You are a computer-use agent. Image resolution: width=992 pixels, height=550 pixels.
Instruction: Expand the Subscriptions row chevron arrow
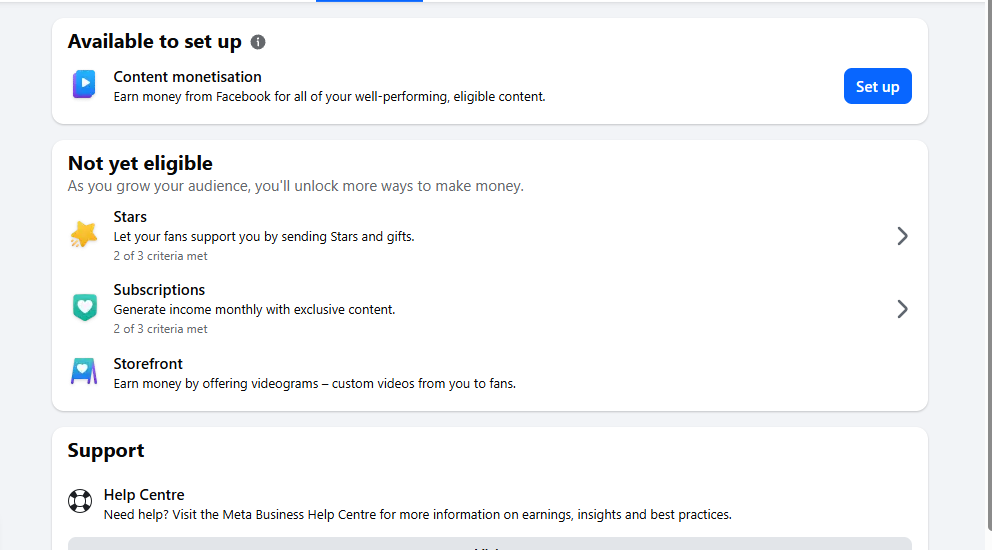pyautogui.click(x=902, y=309)
